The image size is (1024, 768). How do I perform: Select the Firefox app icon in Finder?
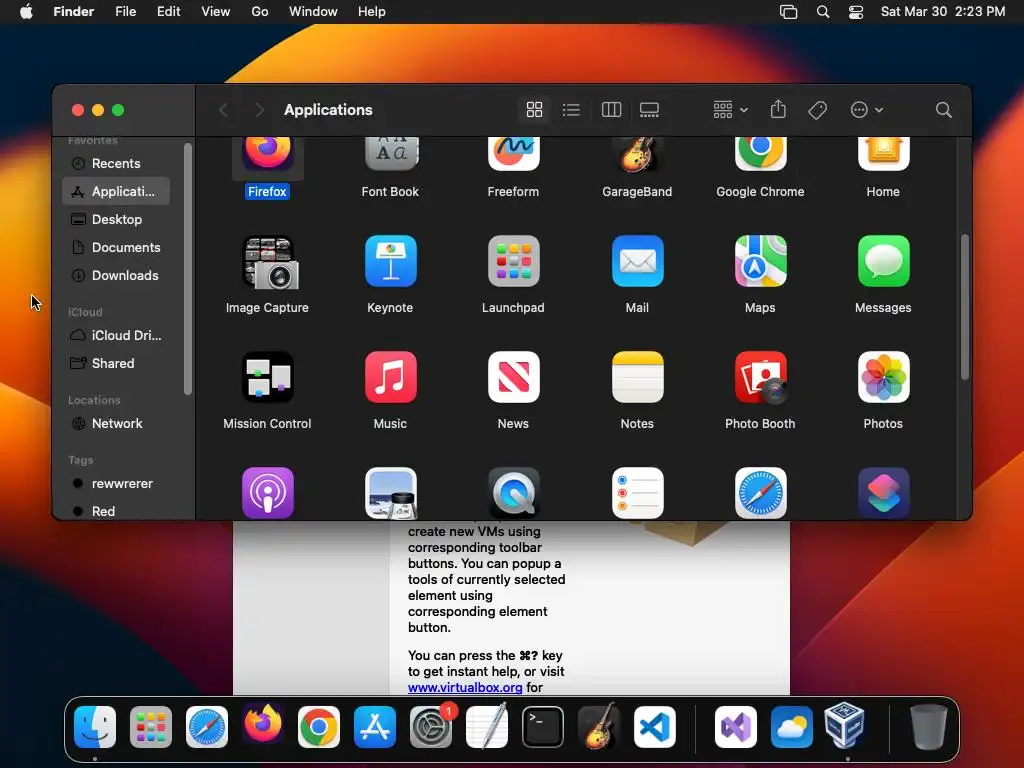pos(267,154)
